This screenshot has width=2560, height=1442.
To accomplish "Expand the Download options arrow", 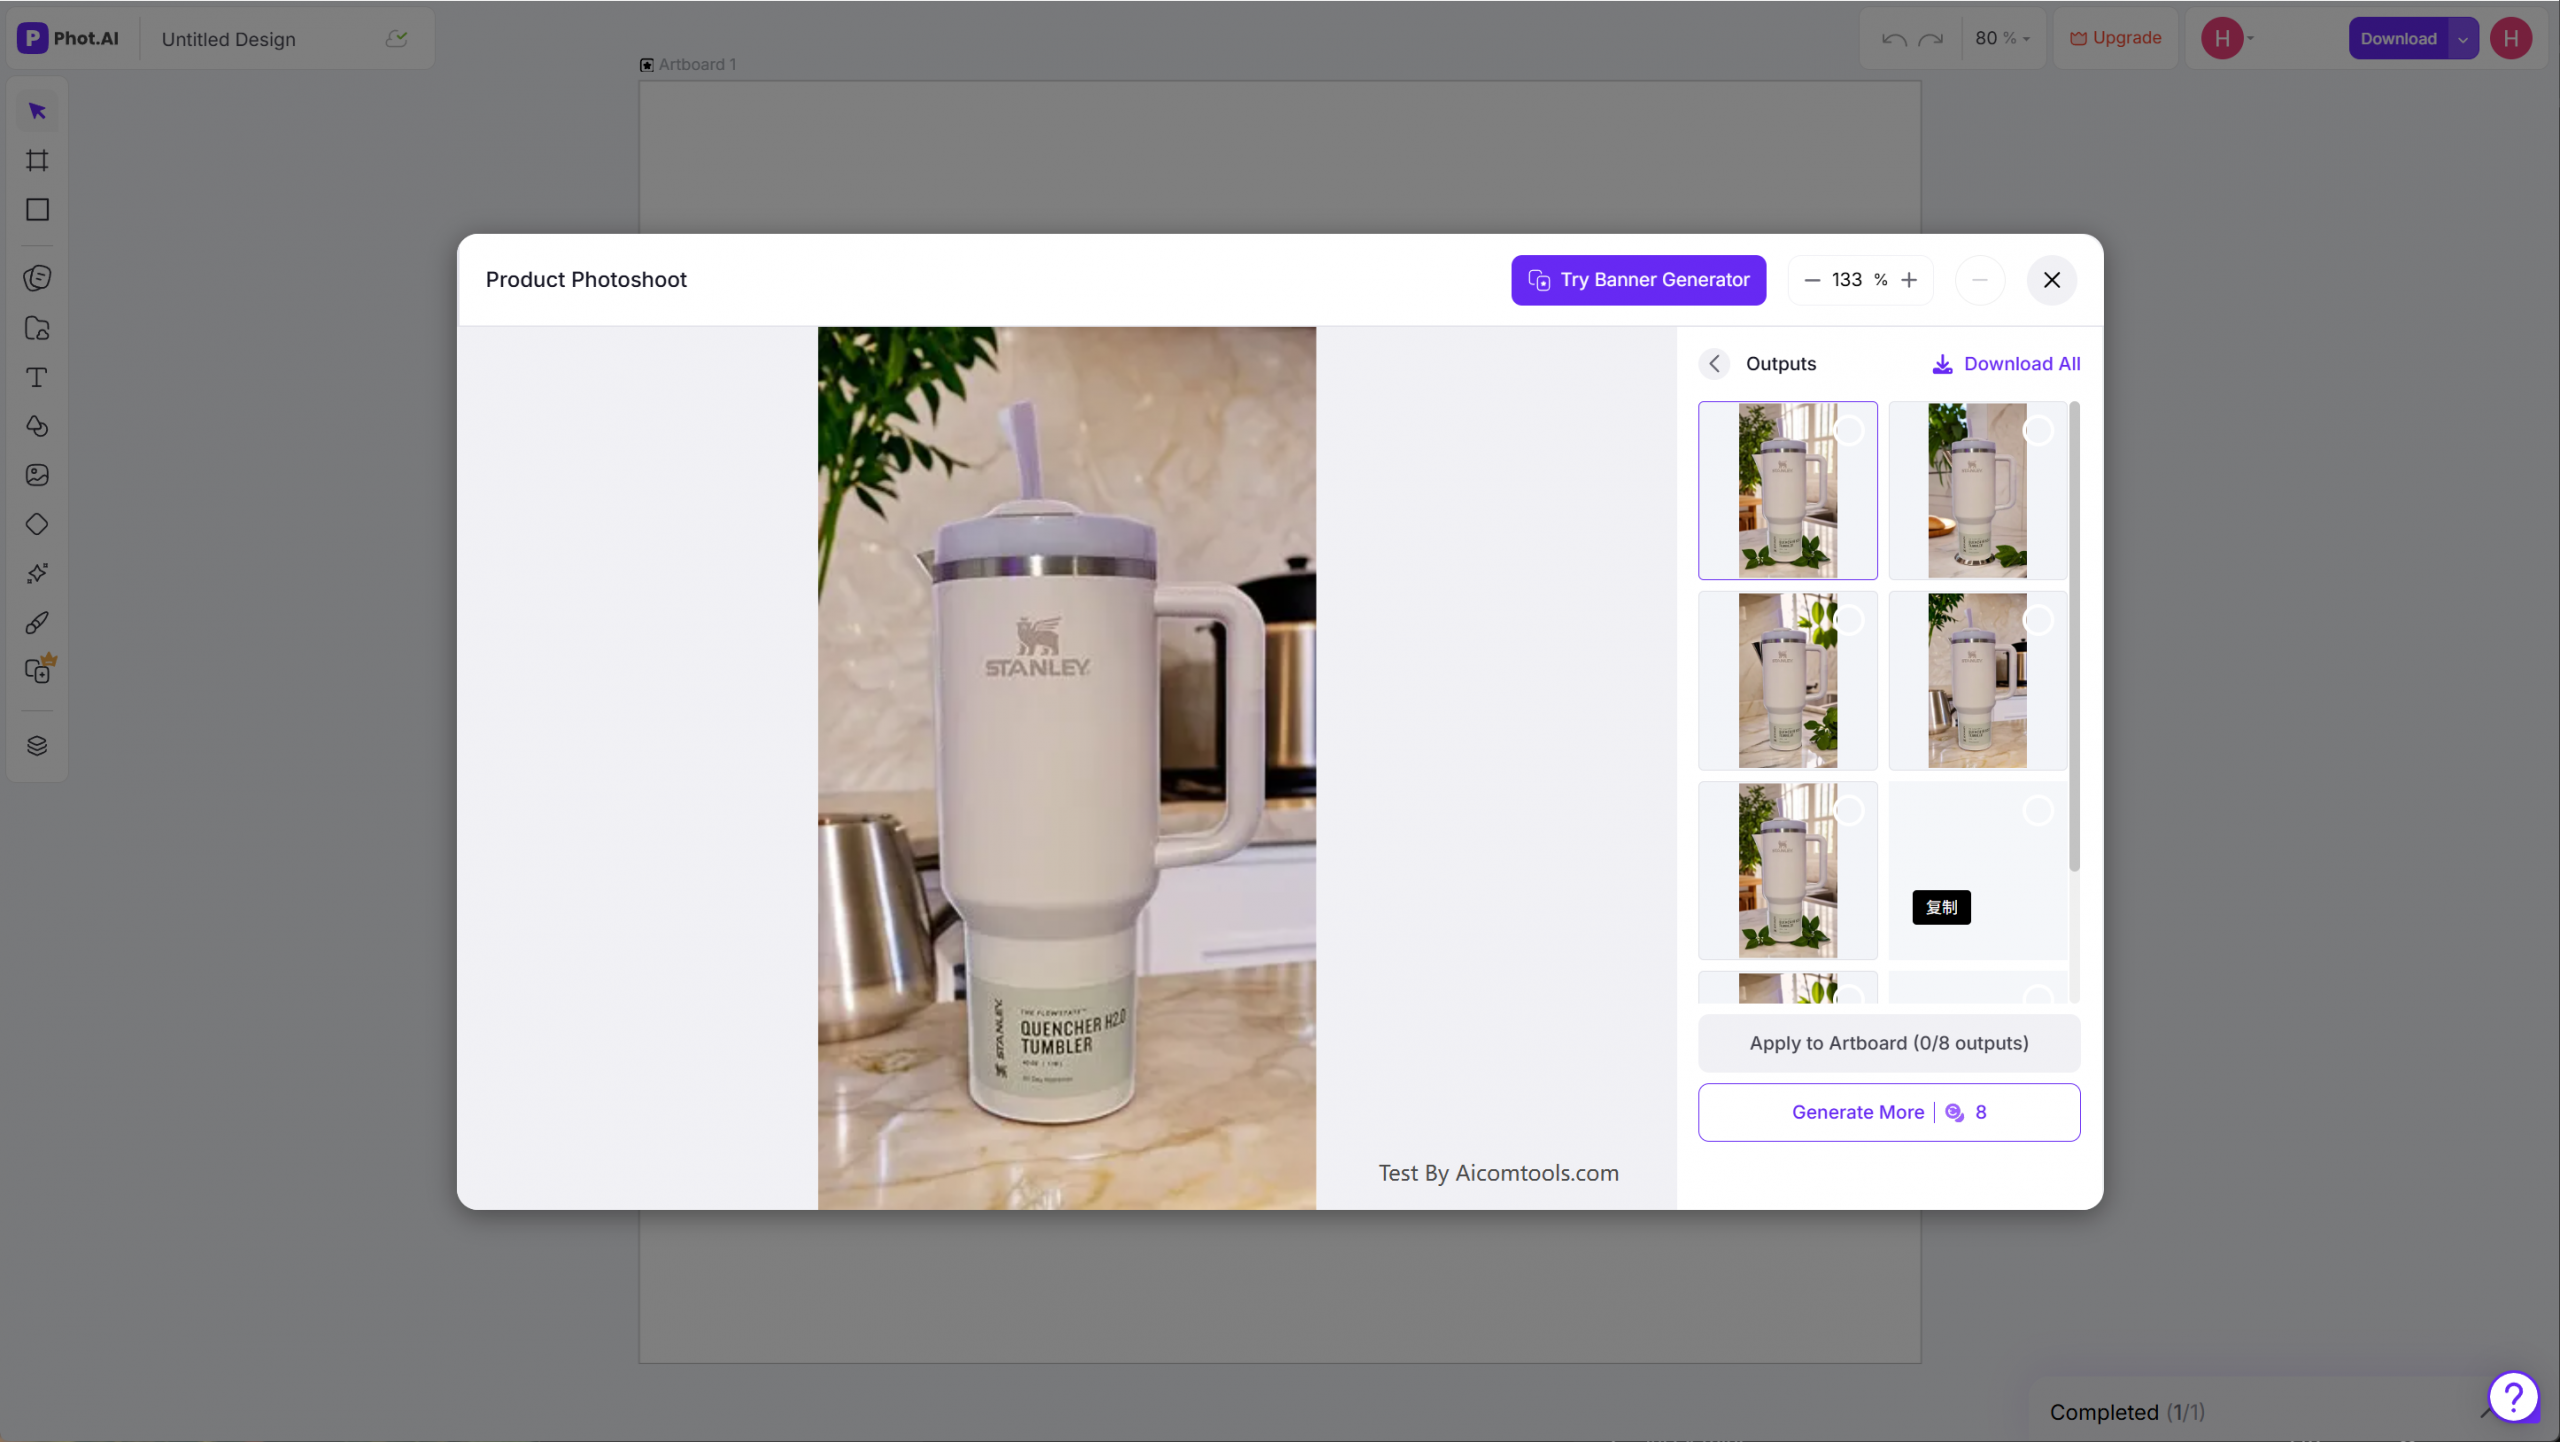I will [2463, 38].
